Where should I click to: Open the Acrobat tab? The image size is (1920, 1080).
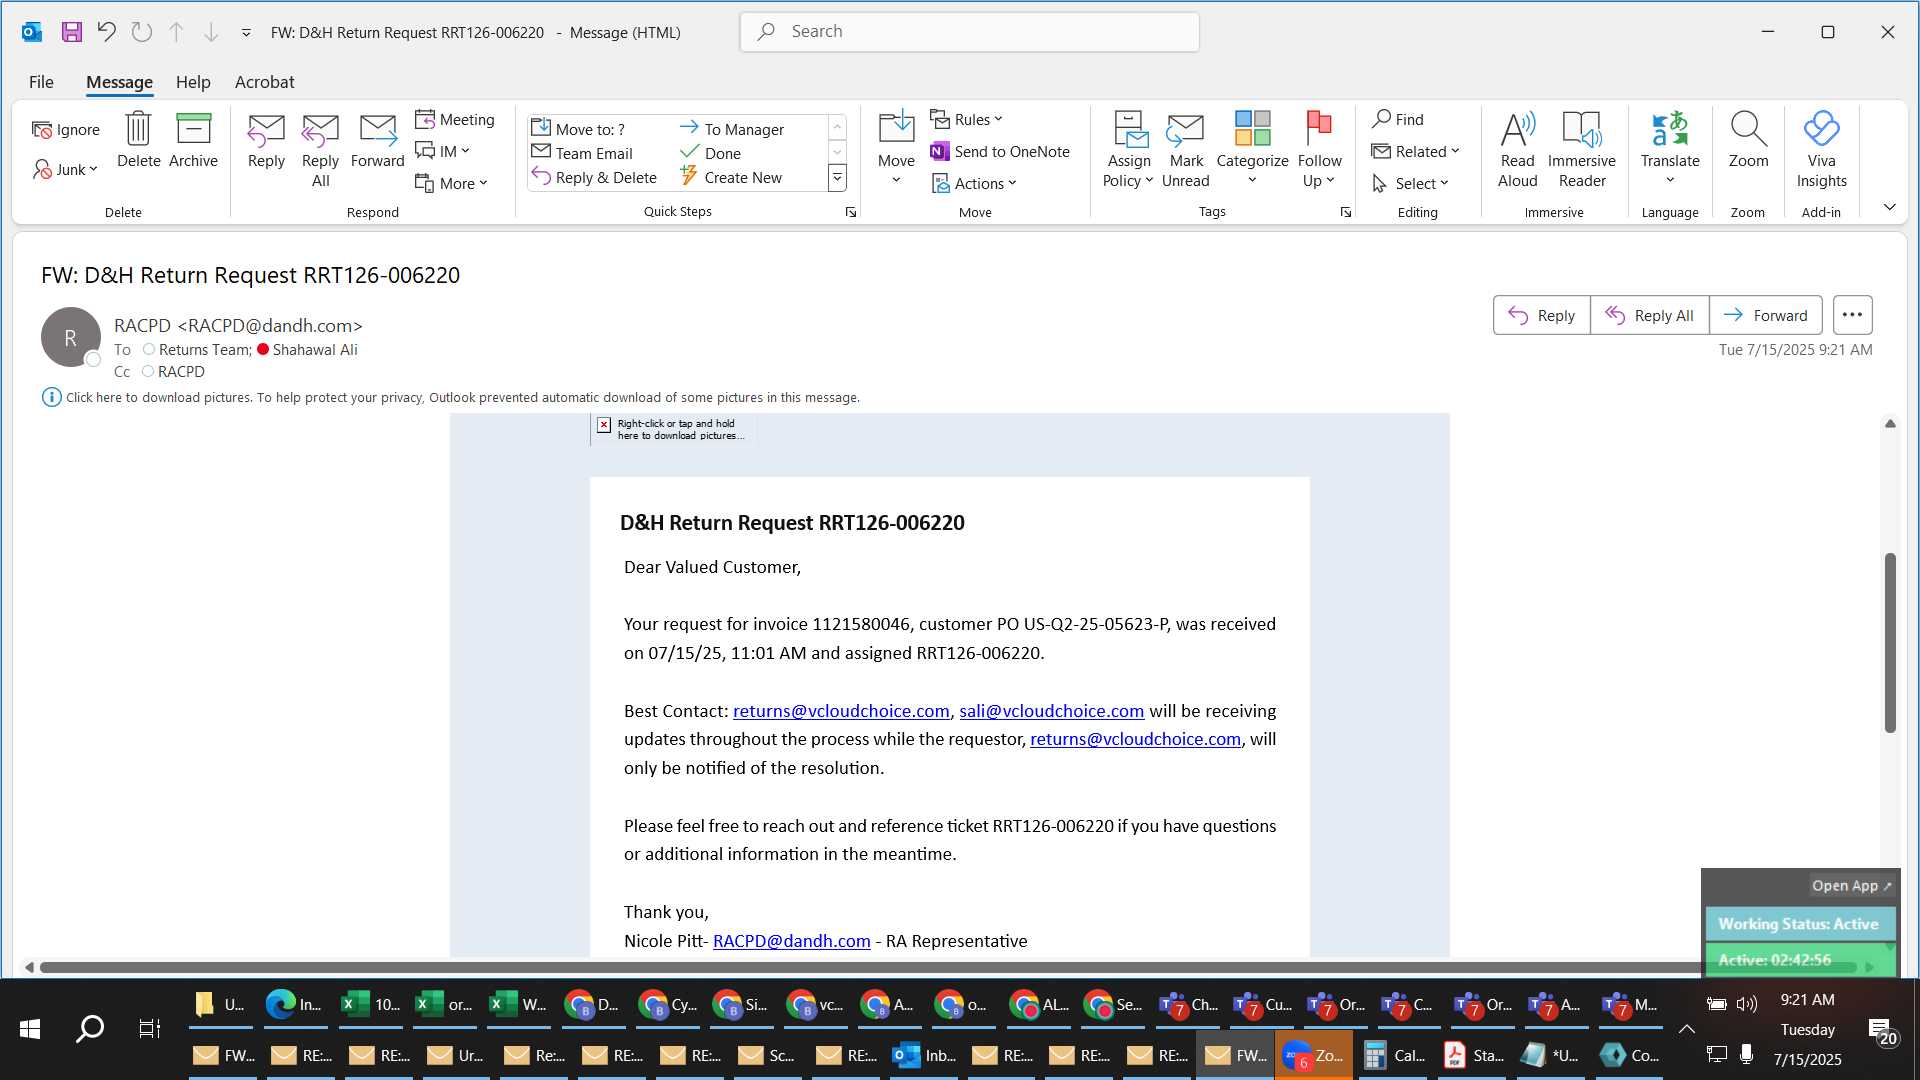click(x=264, y=82)
